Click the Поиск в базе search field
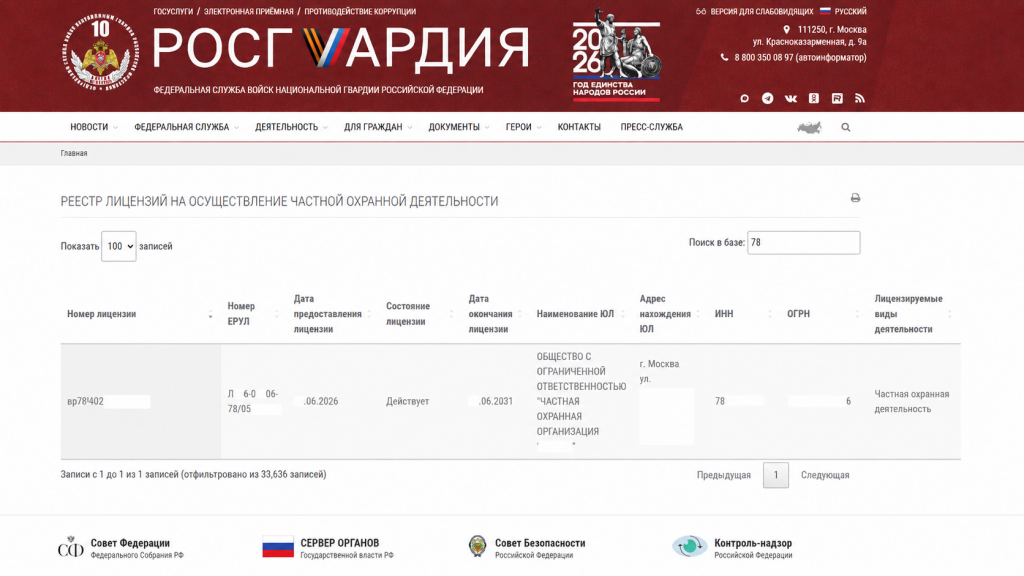 click(803, 242)
